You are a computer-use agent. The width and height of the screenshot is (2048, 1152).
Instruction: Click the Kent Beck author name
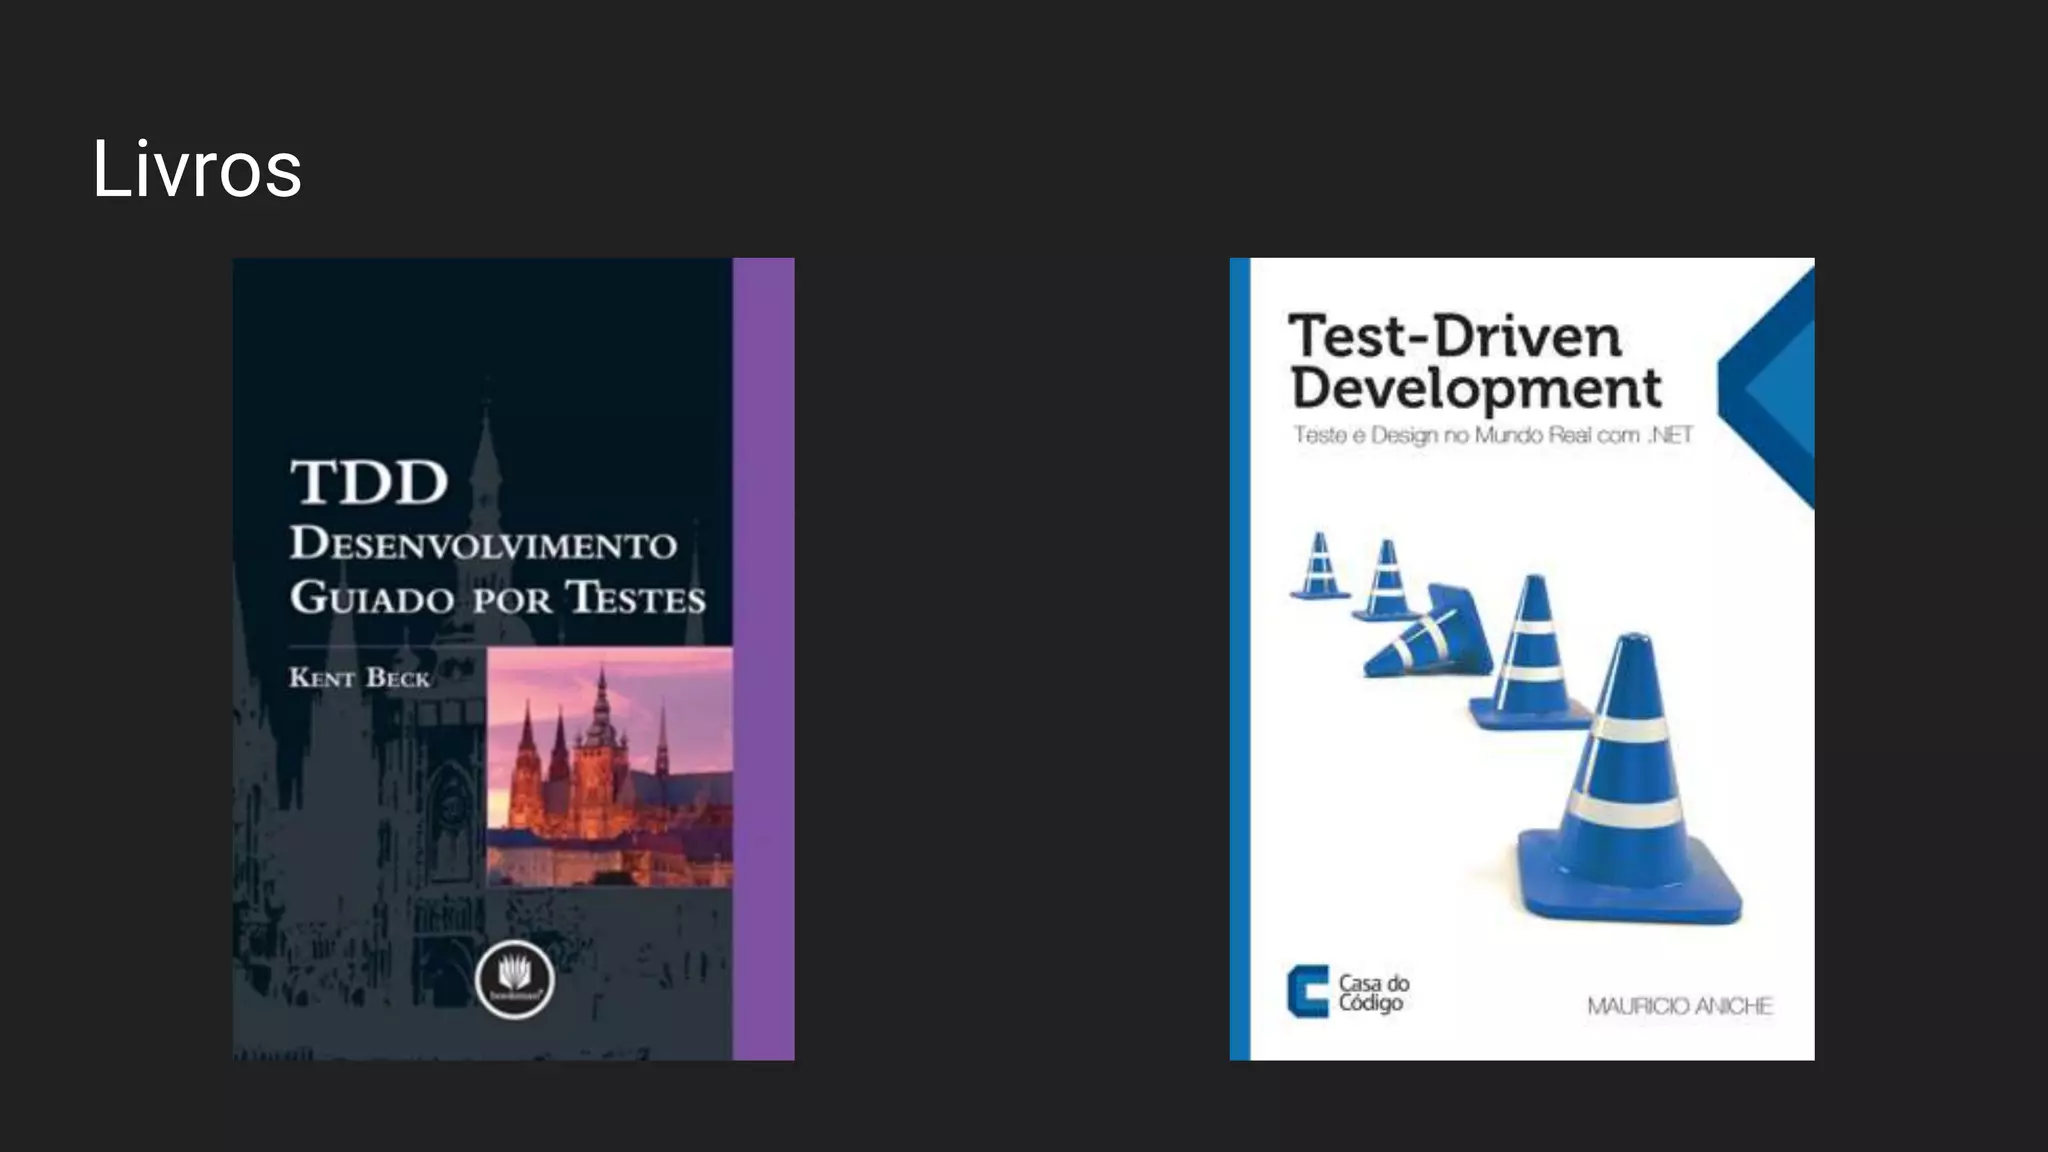pos(359,678)
